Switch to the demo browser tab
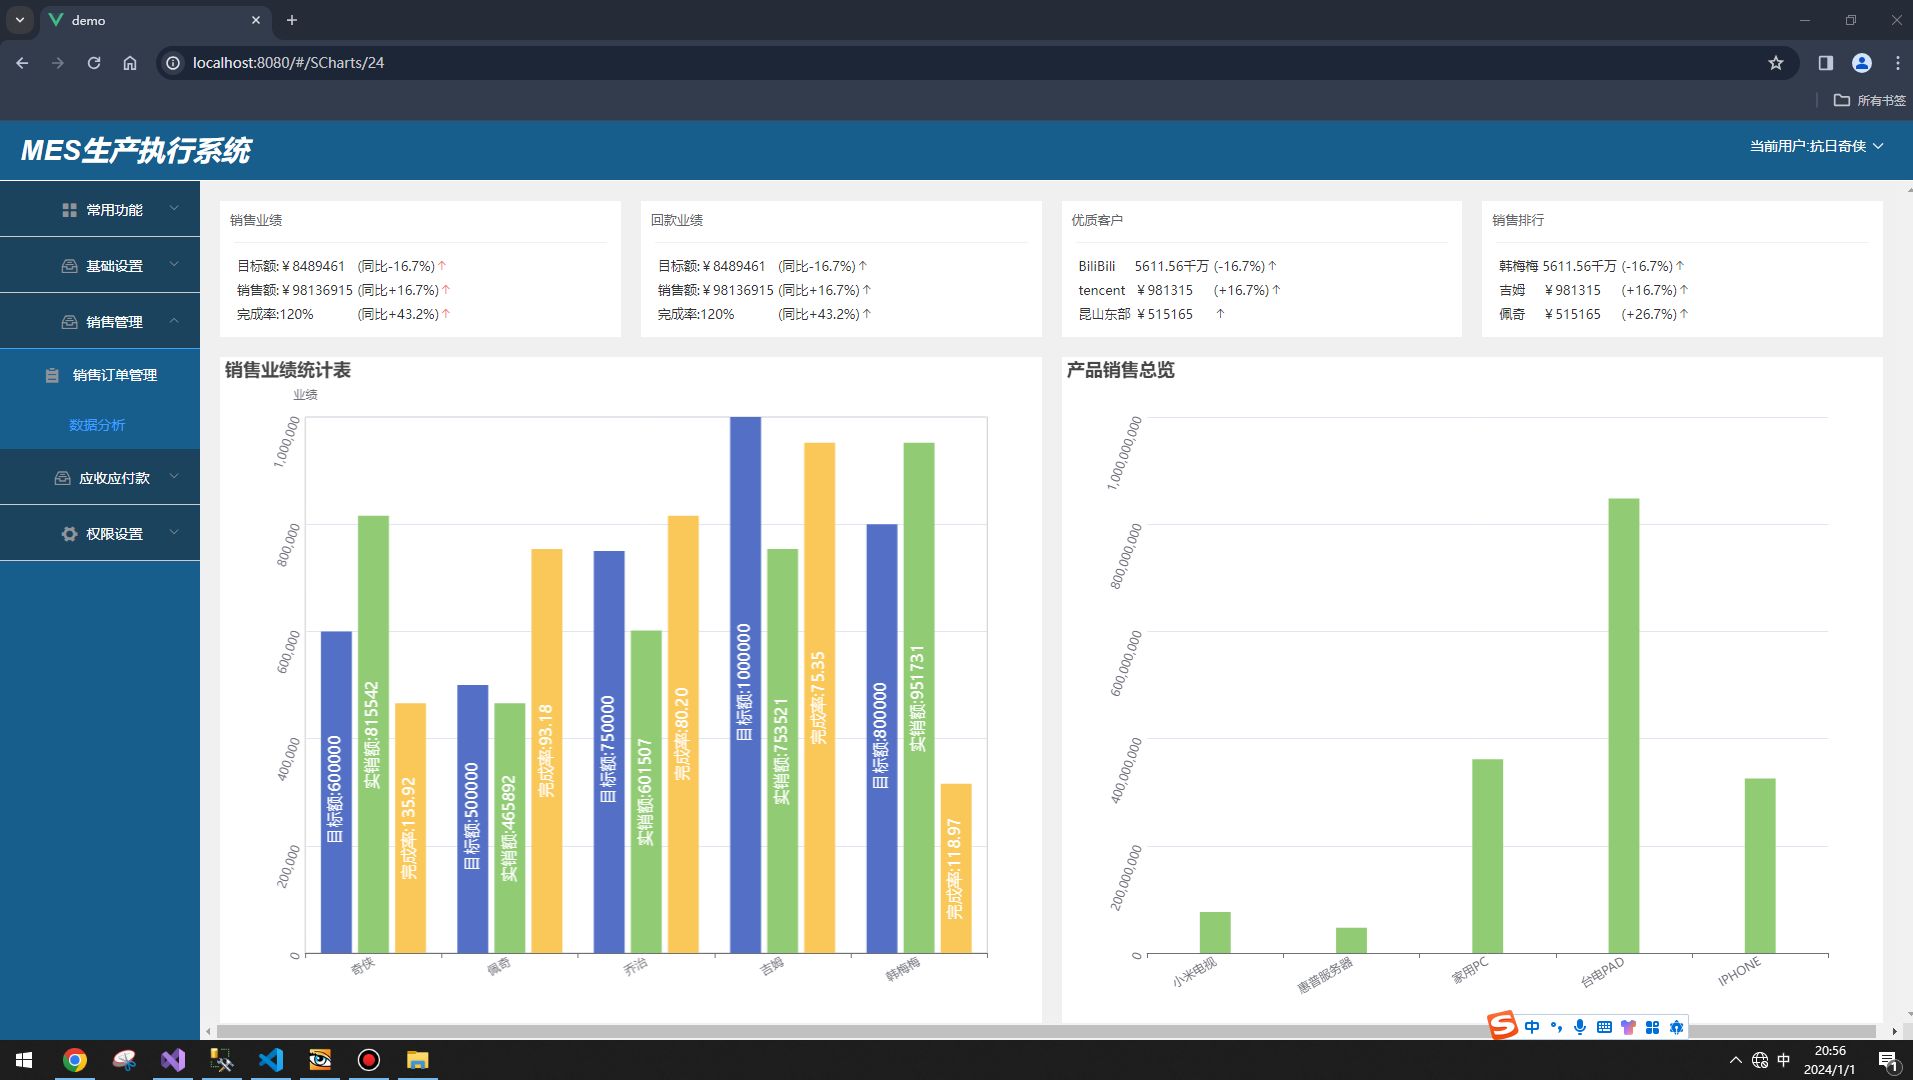The image size is (1913, 1080). [x=155, y=20]
